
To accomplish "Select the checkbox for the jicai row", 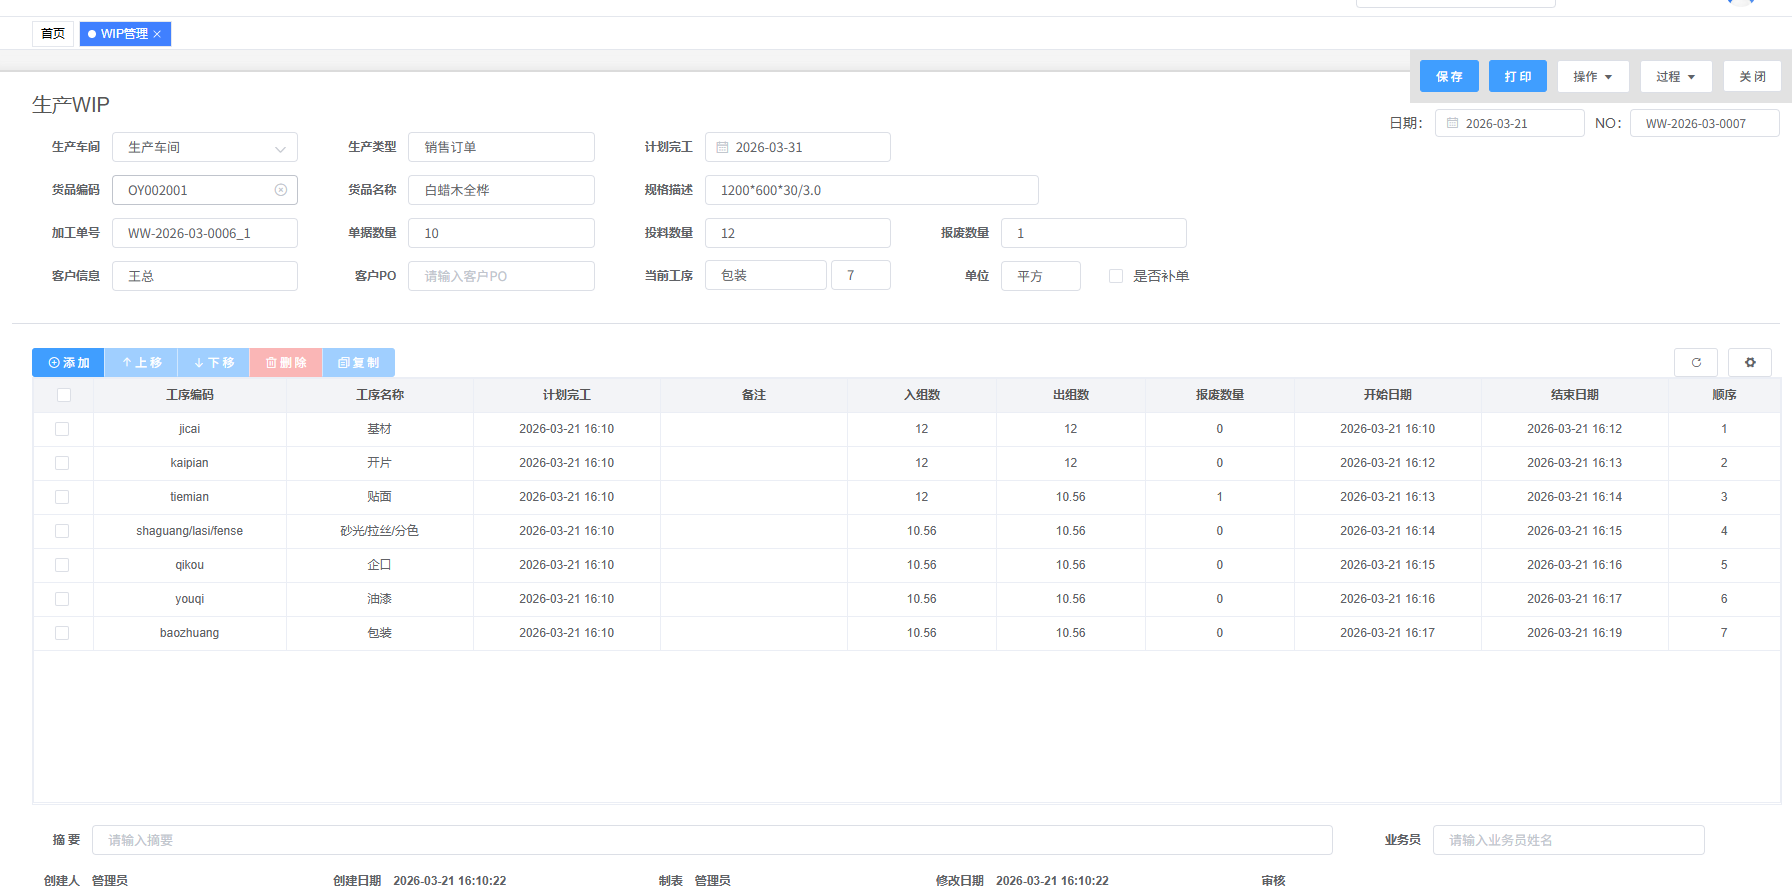I will tap(62, 429).
